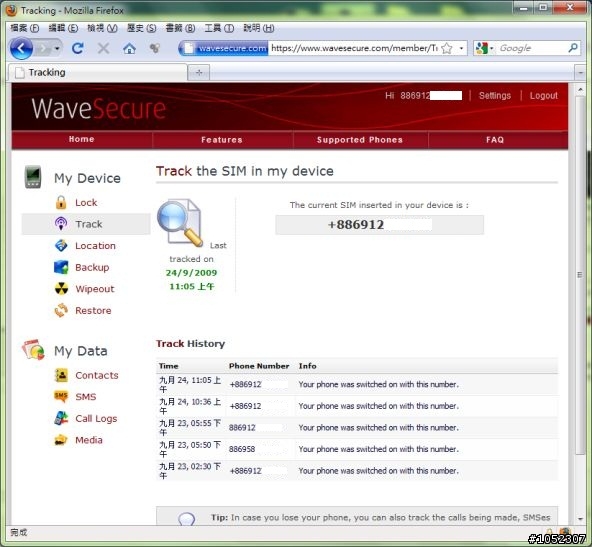
Task: Click the My Data calendar icon
Action: (x=33, y=350)
